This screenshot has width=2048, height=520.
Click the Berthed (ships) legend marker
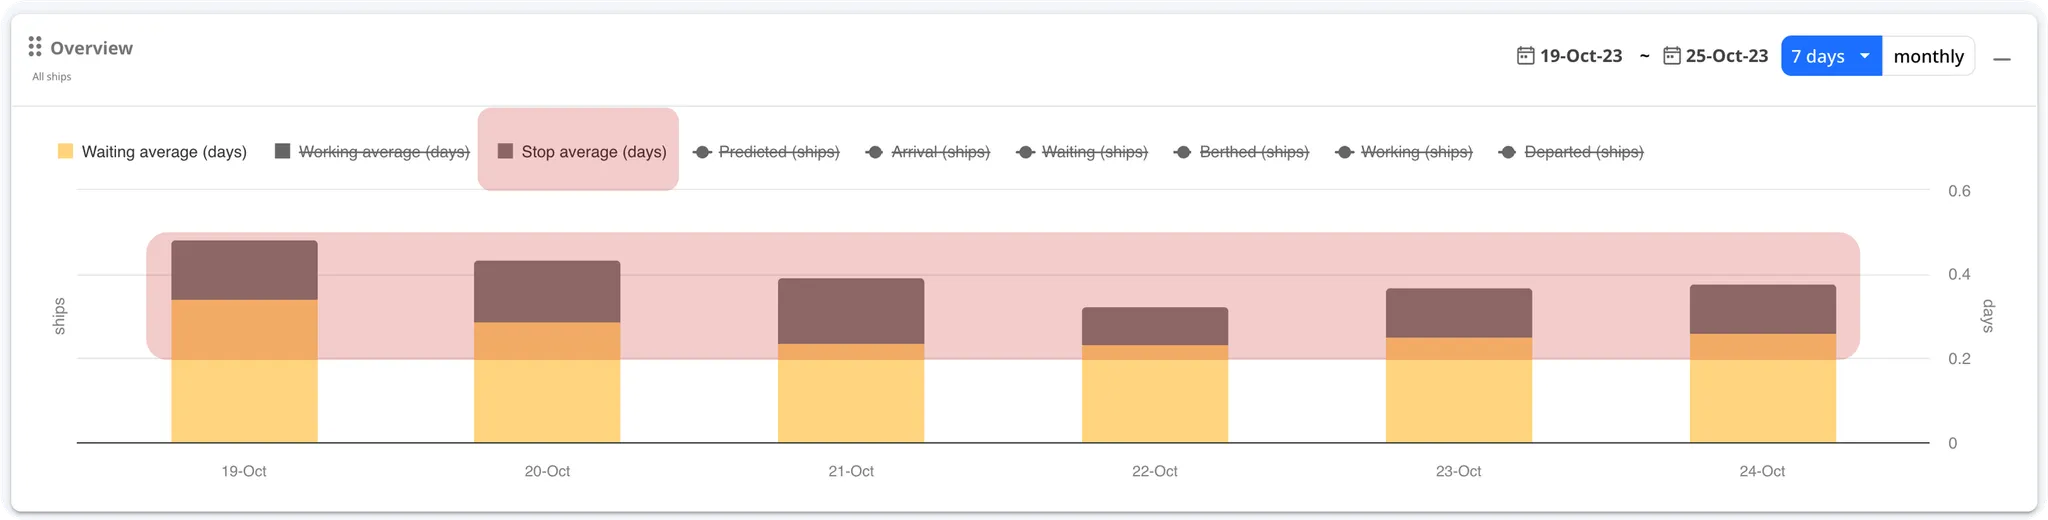tap(1183, 152)
